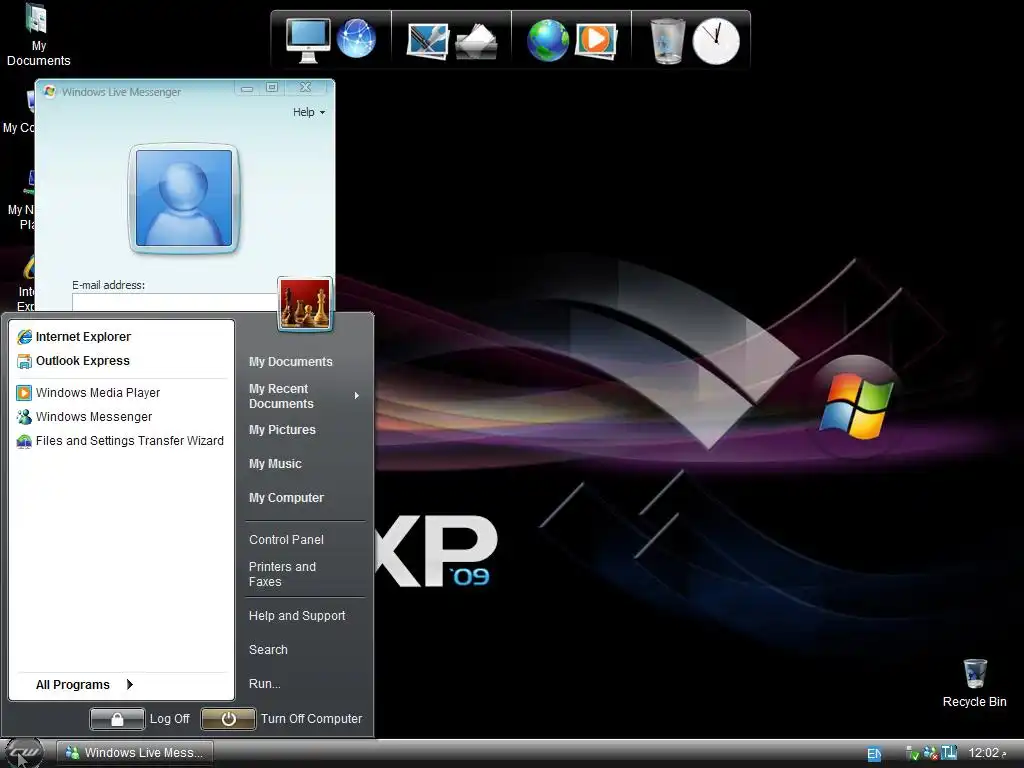Click the E-mail address input field
The image size is (1024, 768).
tap(175, 302)
